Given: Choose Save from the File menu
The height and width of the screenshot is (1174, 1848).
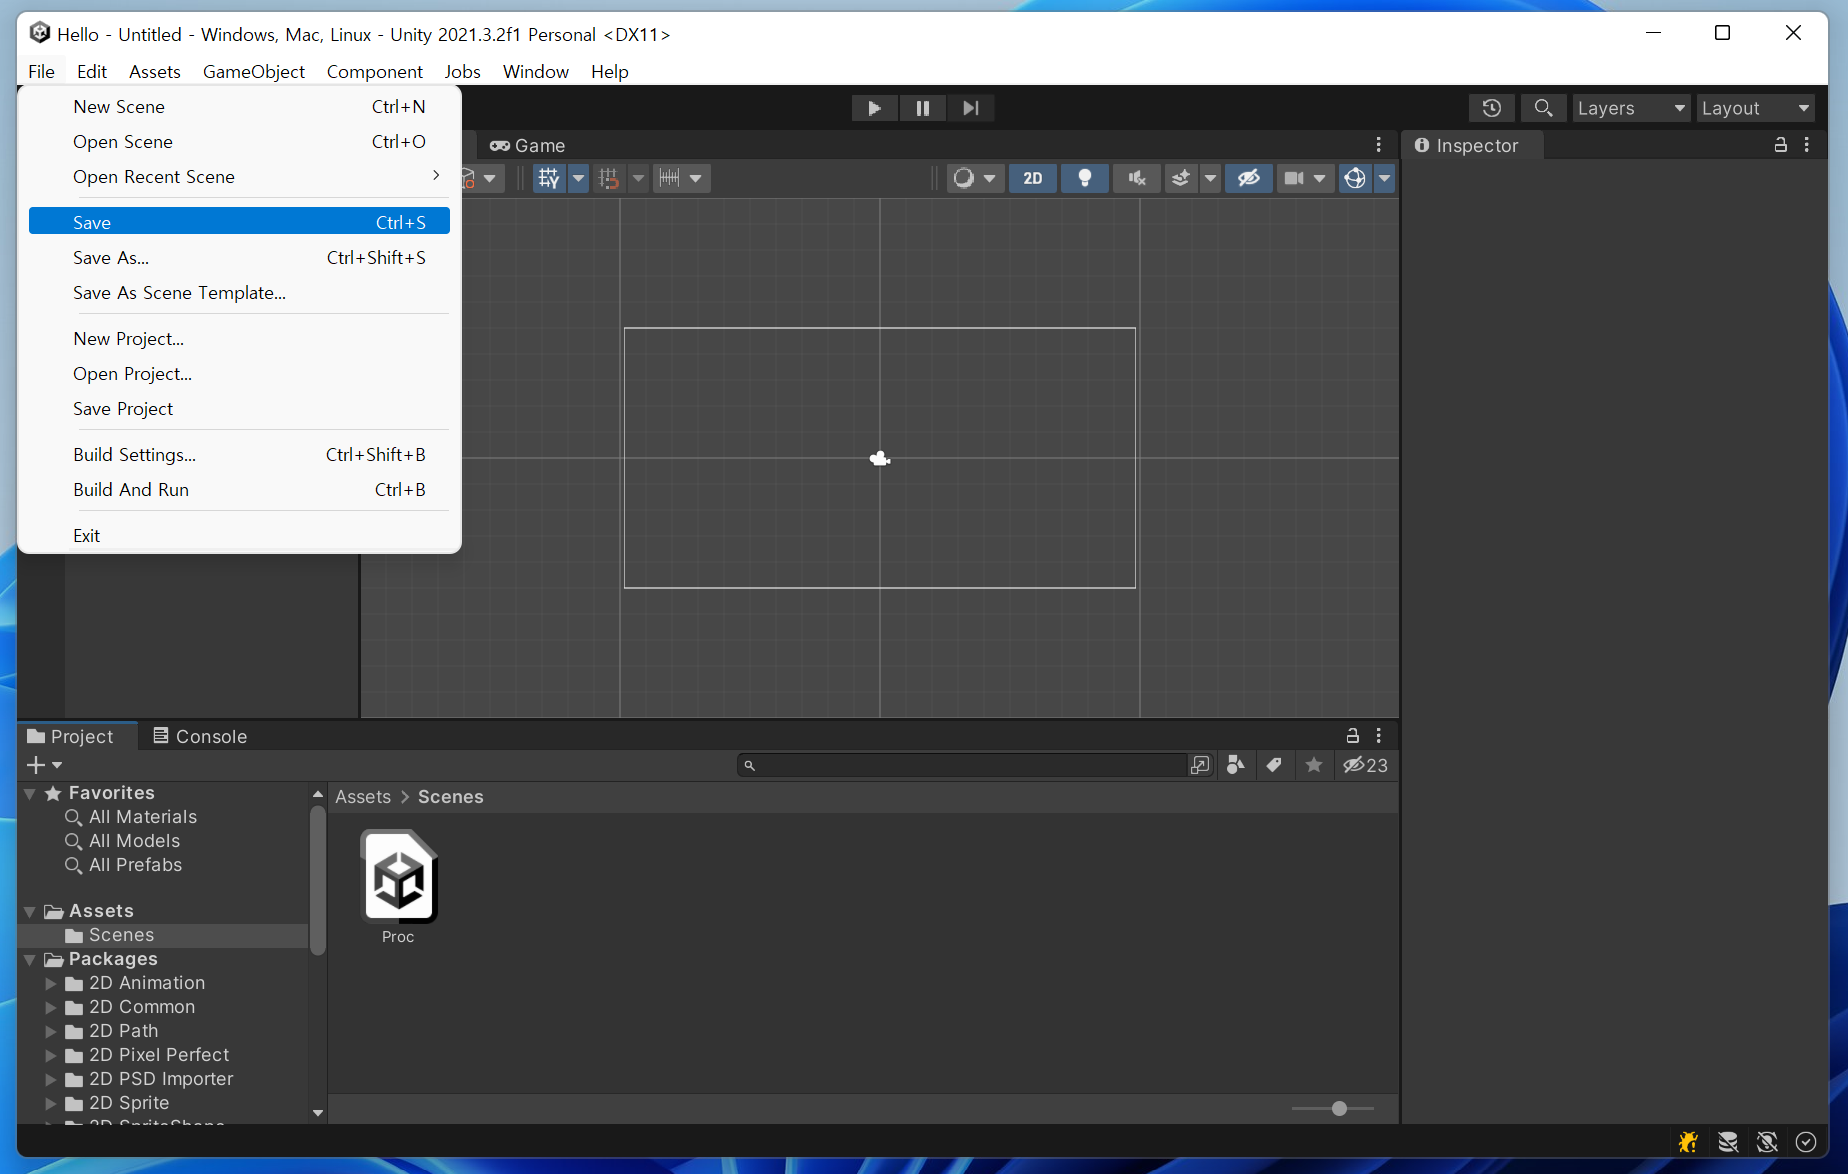Looking at the screenshot, I should 239,222.
